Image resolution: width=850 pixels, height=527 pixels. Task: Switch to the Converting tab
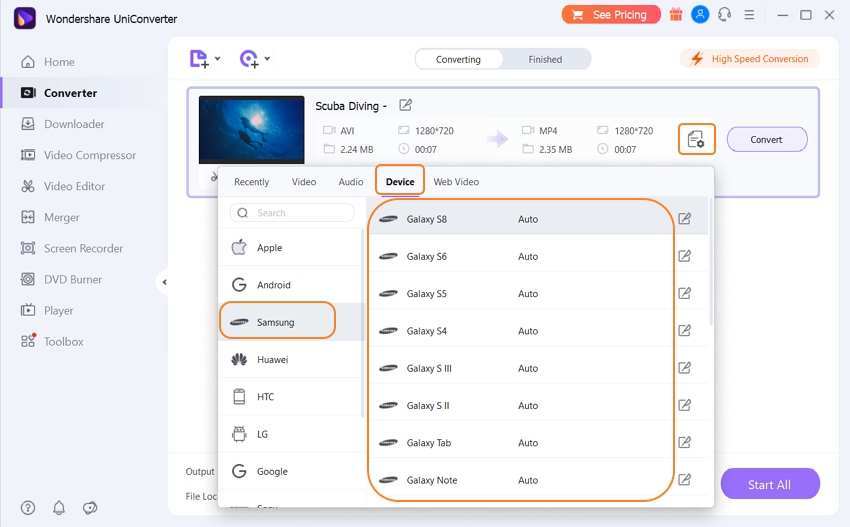458,59
